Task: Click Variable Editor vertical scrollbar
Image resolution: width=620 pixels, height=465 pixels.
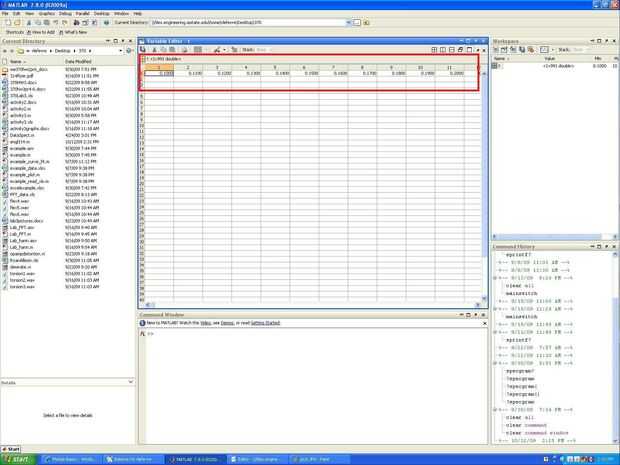Action: (x=484, y=185)
